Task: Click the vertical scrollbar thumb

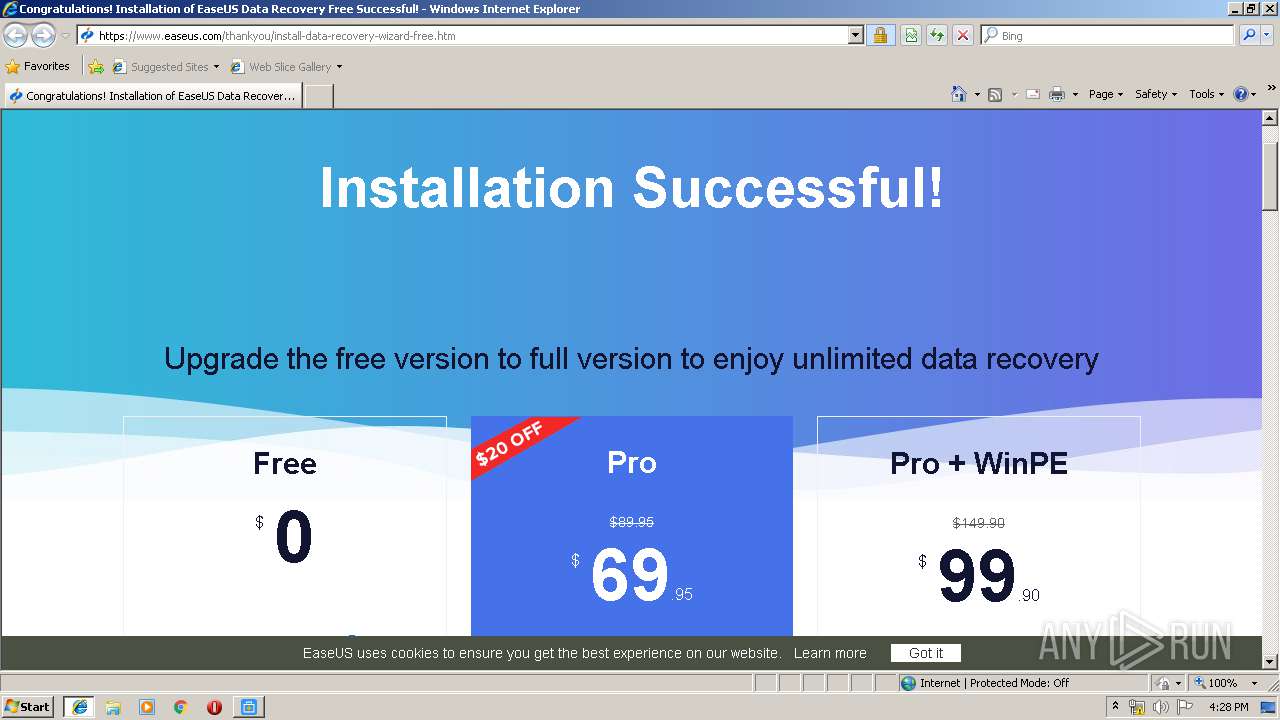Action: click(x=1270, y=176)
